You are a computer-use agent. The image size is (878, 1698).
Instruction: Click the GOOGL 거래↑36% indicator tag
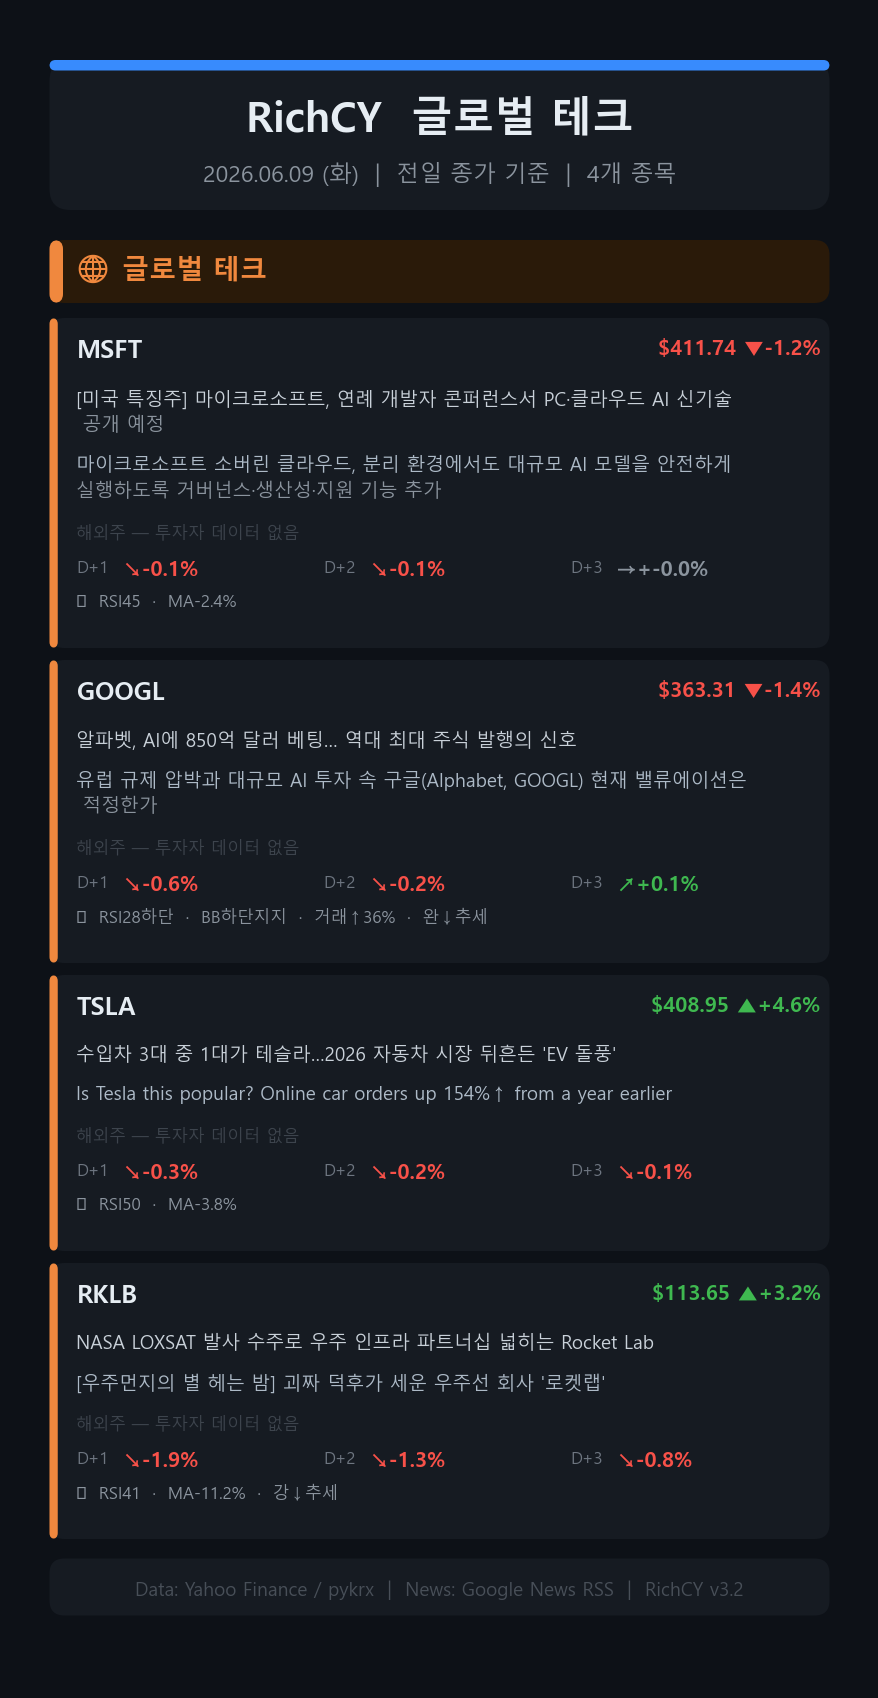point(355,917)
